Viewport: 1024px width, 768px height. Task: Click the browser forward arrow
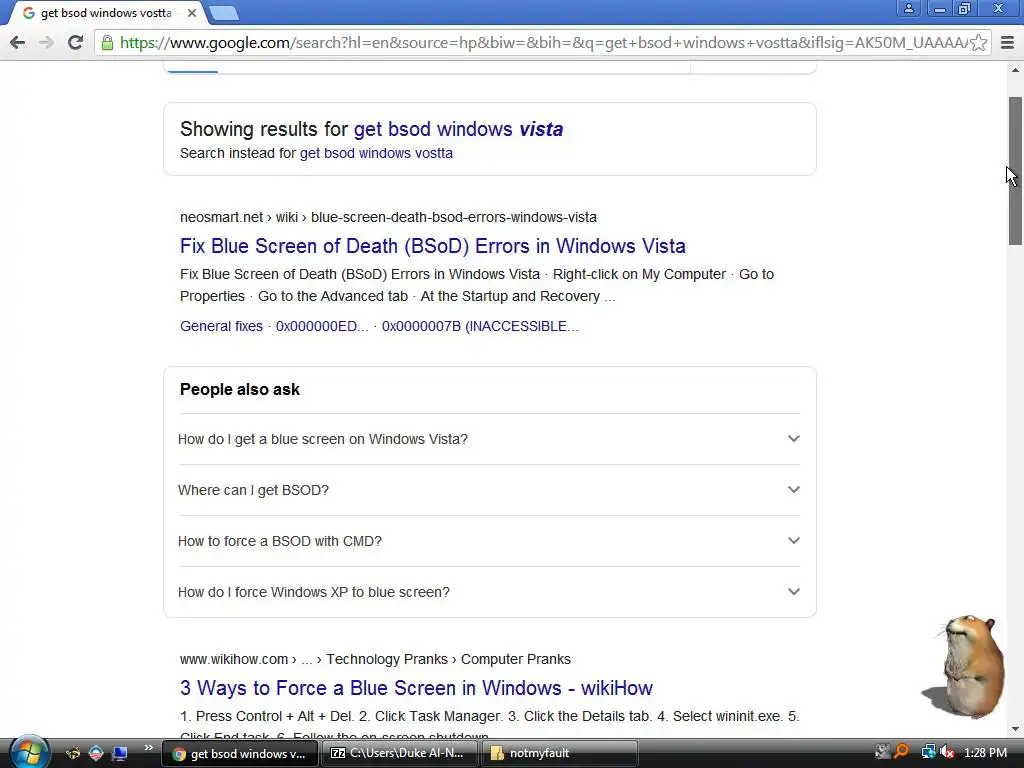coord(46,43)
